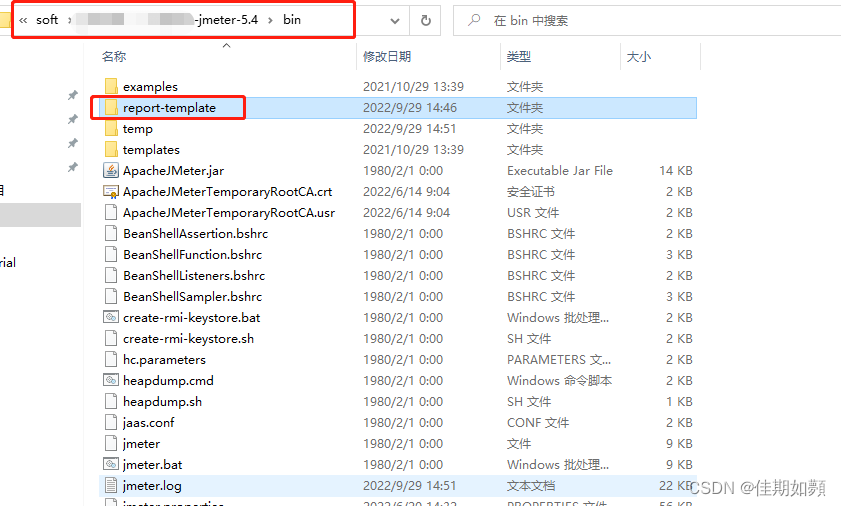
Task: Sort by the 修改日期 column header
Action: [x=387, y=56]
